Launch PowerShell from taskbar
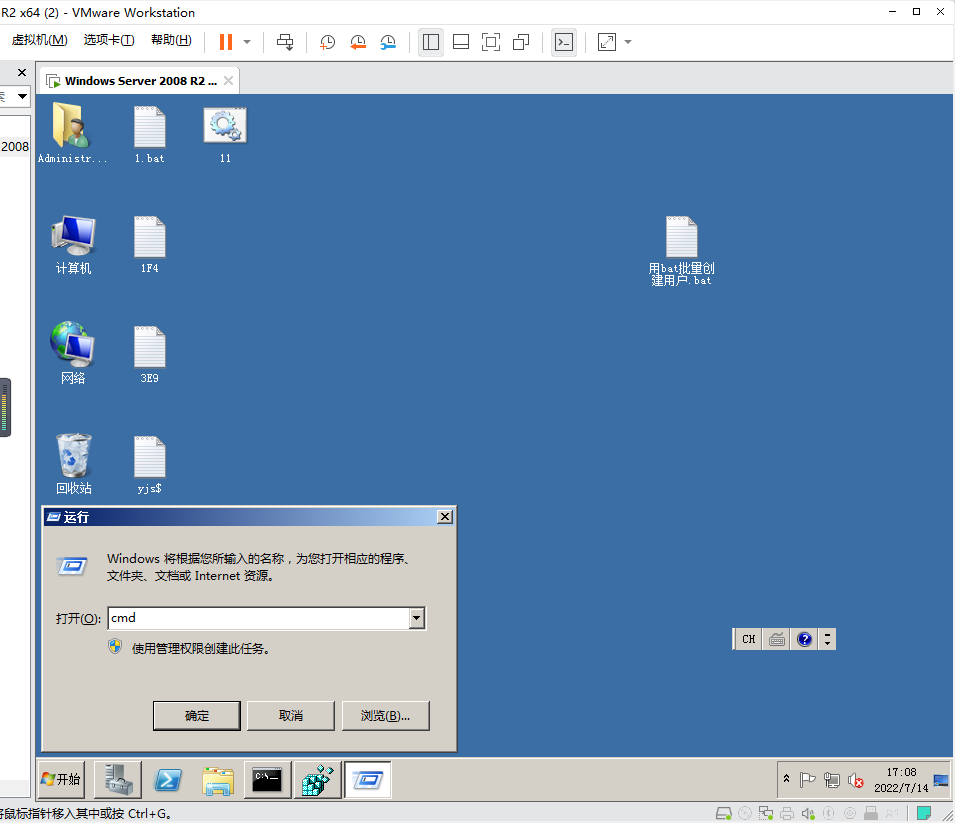This screenshot has height=823, width=955. [168, 779]
